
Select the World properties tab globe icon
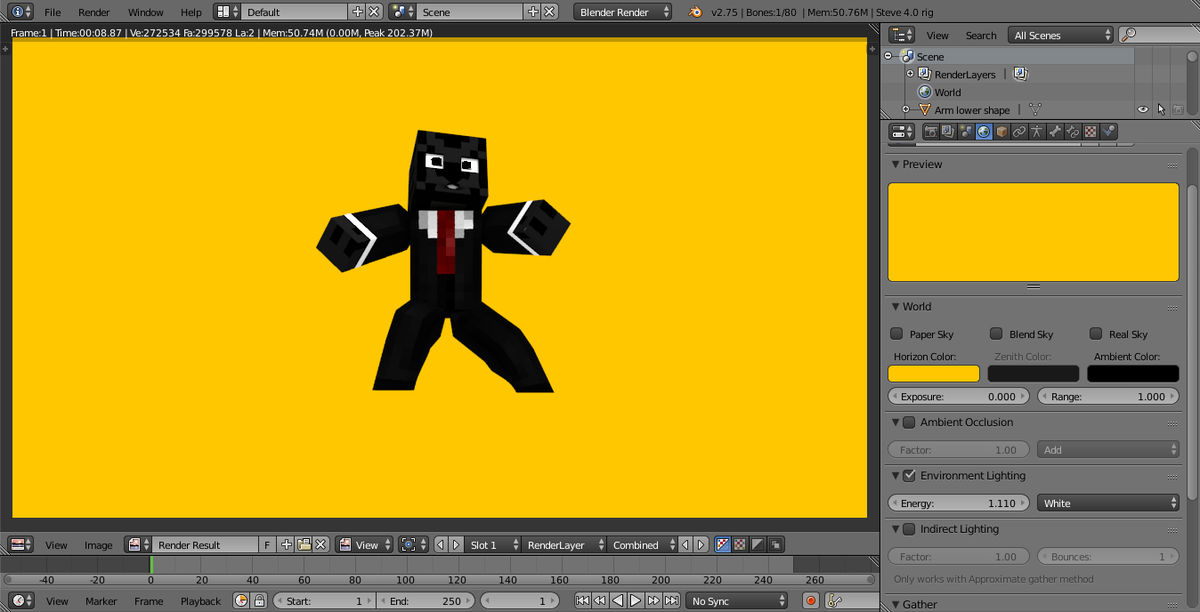pos(984,131)
